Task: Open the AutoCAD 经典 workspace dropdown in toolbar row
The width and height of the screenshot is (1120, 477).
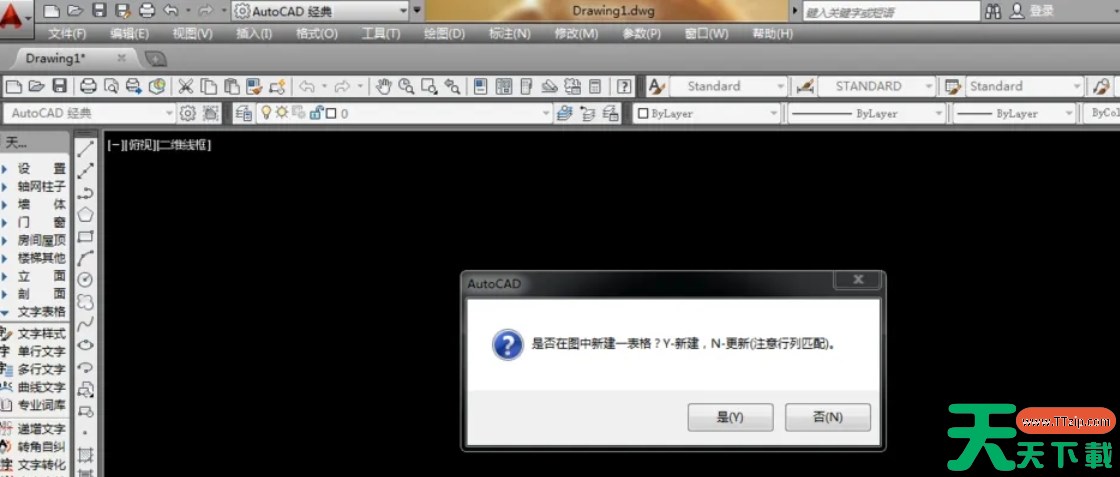Action: click(x=169, y=113)
